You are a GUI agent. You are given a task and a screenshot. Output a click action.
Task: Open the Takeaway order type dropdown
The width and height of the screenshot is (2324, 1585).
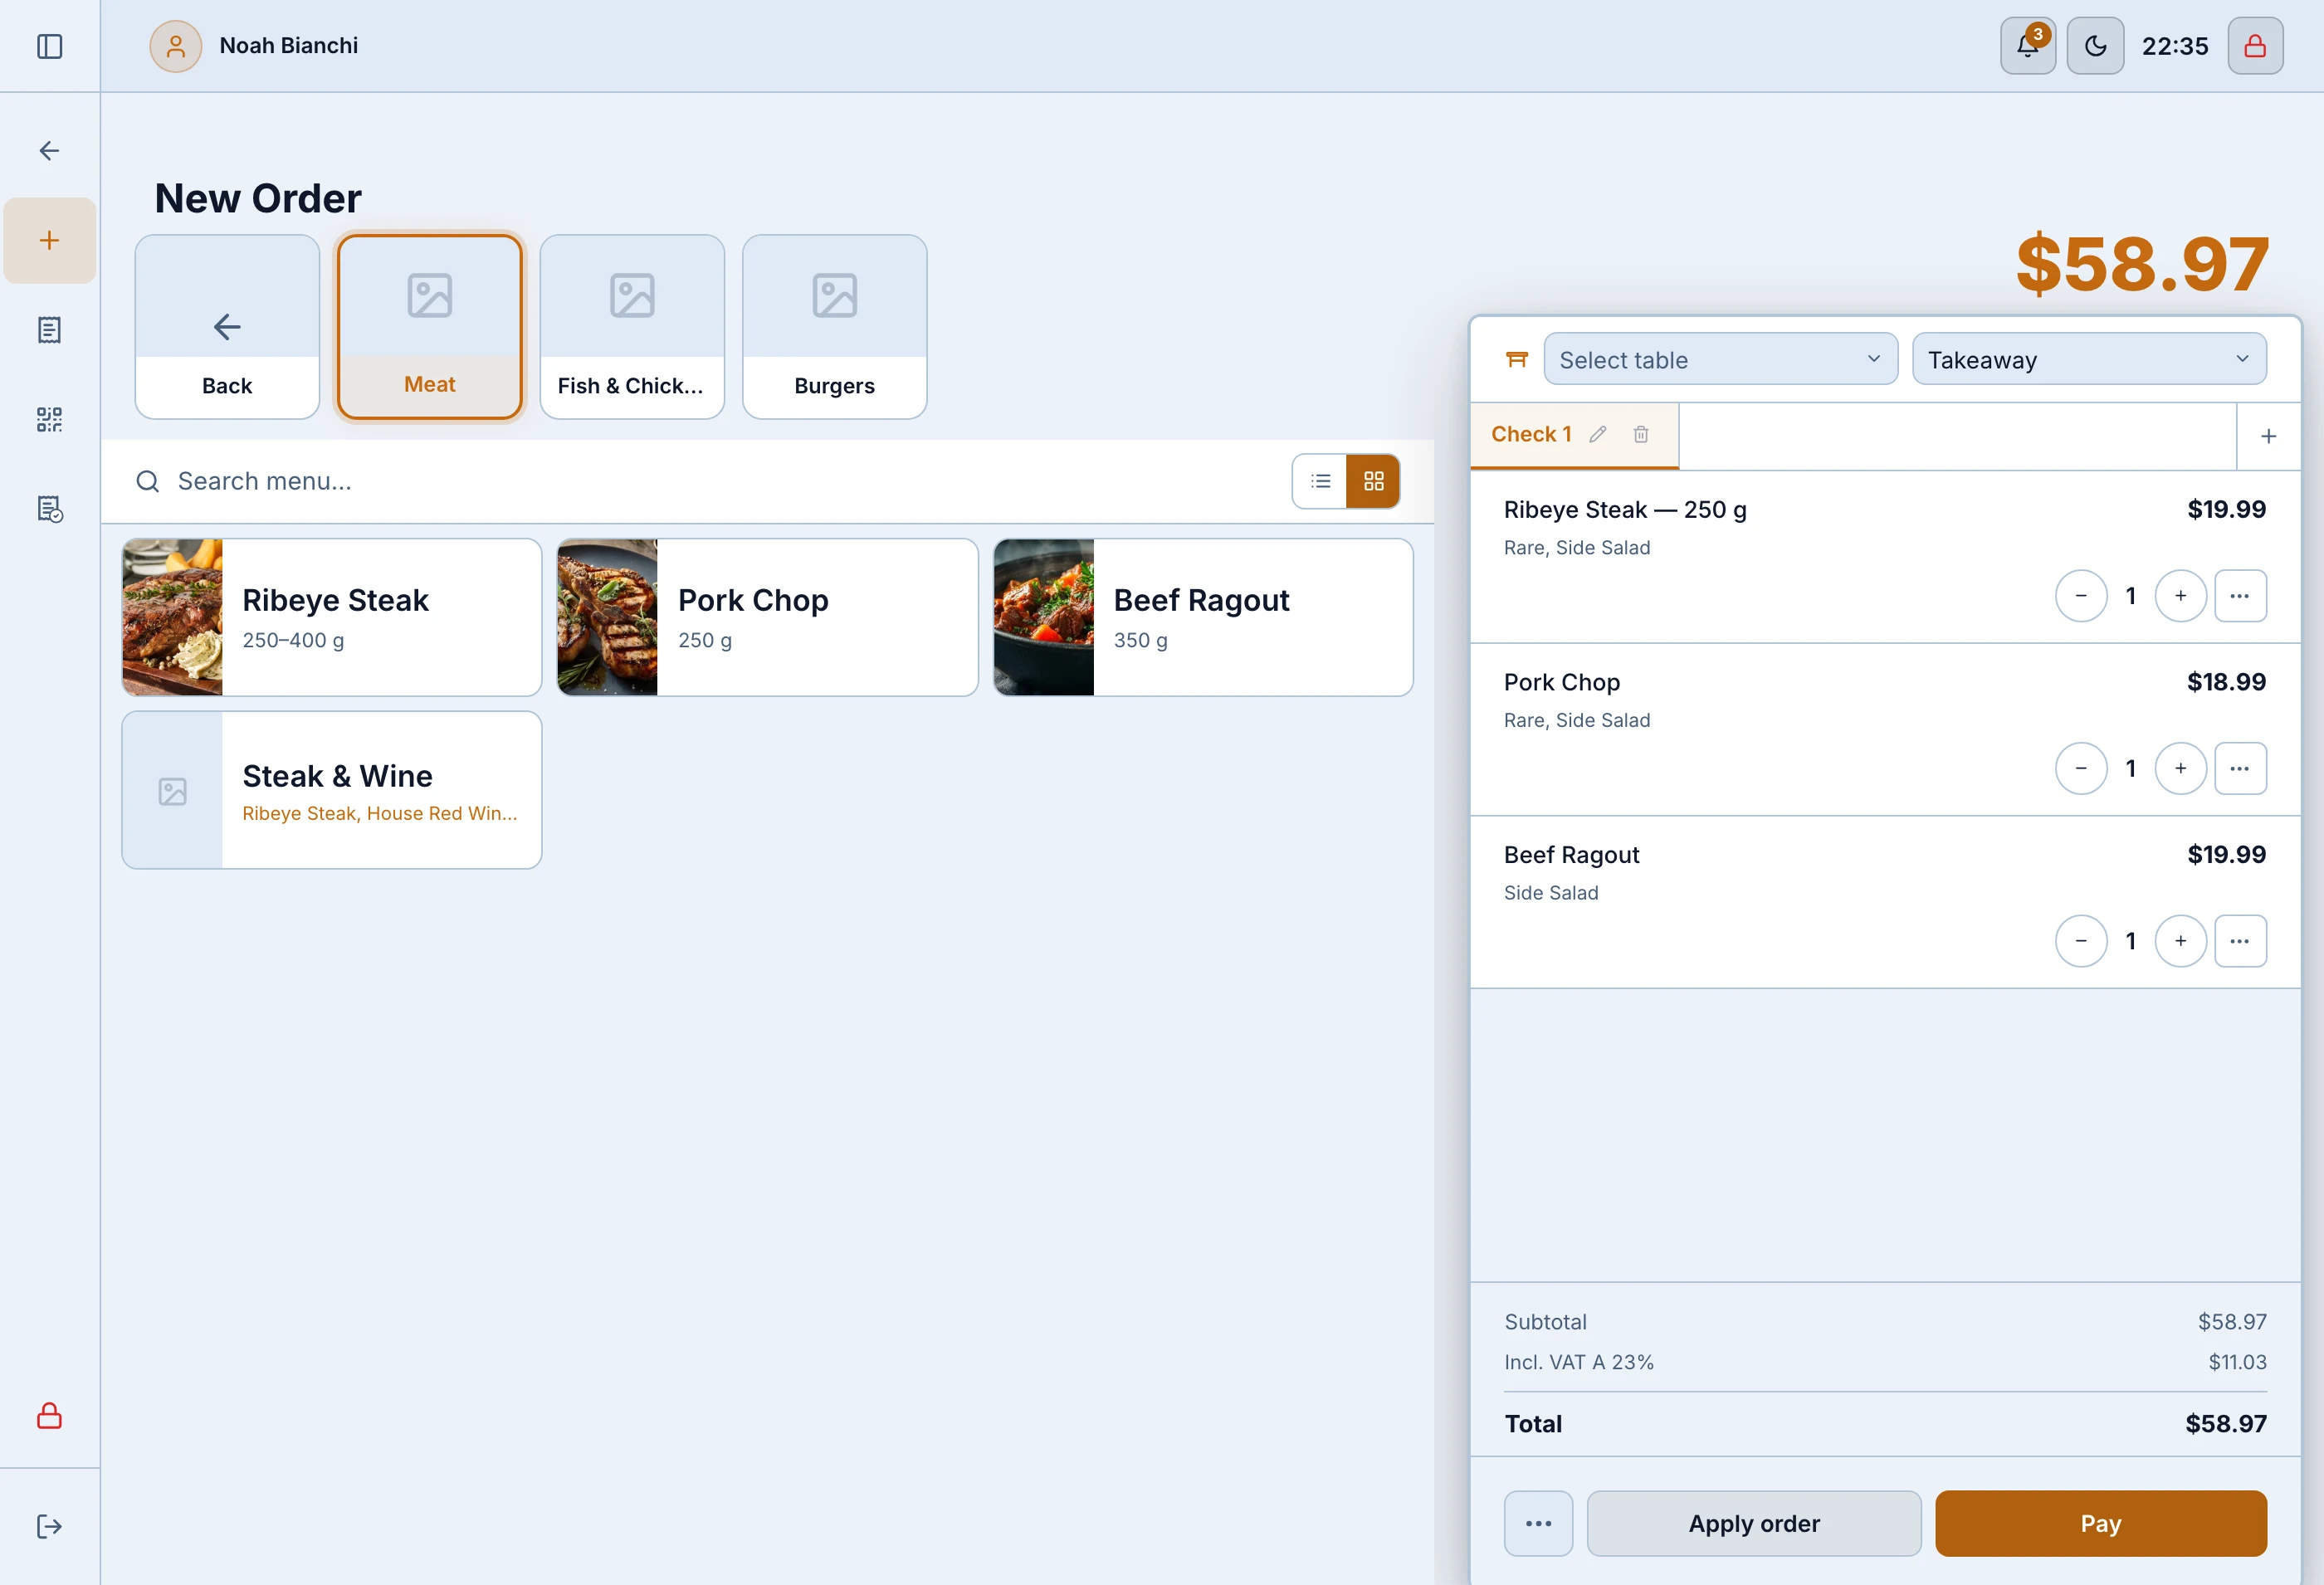click(2089, 359)
